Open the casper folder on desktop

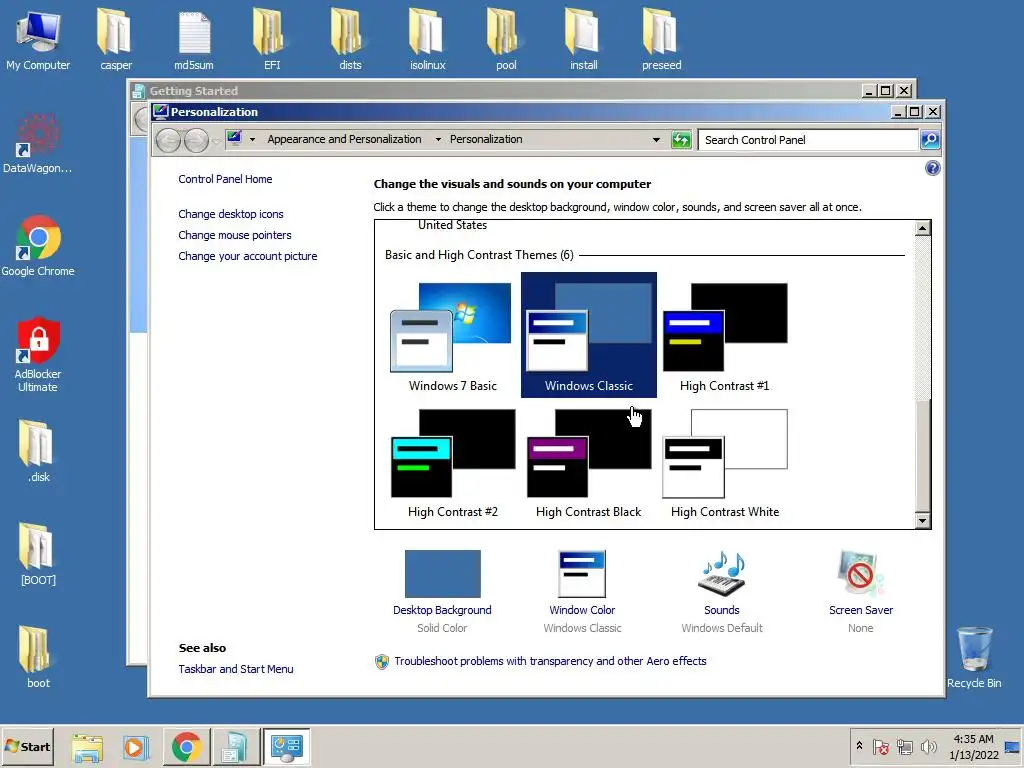click(x=116, y=40)
